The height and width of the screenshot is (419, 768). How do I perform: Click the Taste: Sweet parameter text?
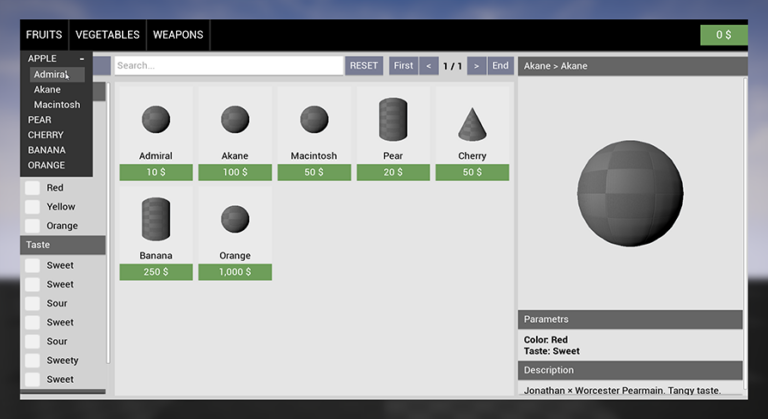coord(552,351)
